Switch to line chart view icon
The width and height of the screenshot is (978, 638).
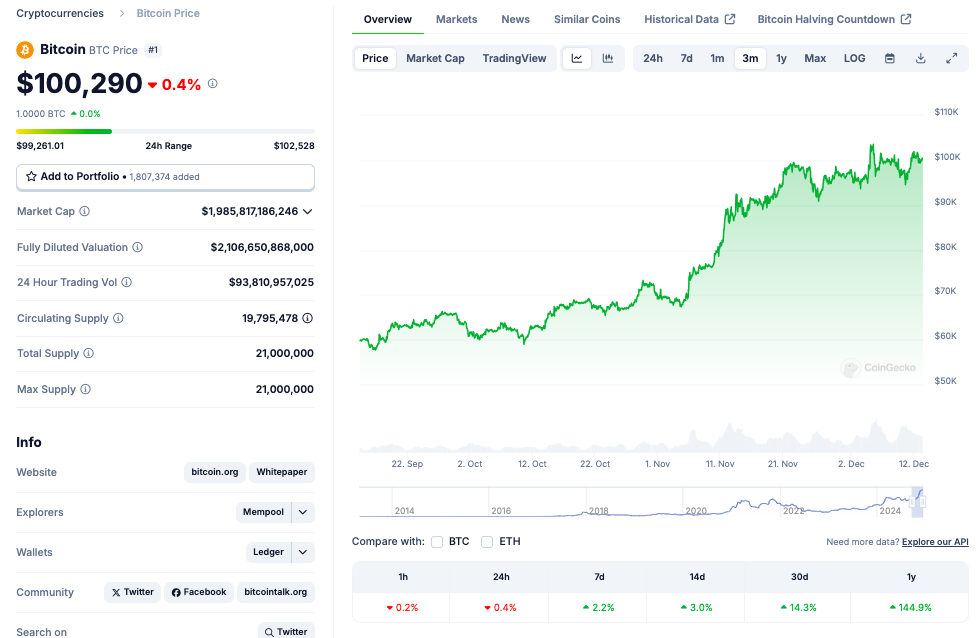point(577,59)
